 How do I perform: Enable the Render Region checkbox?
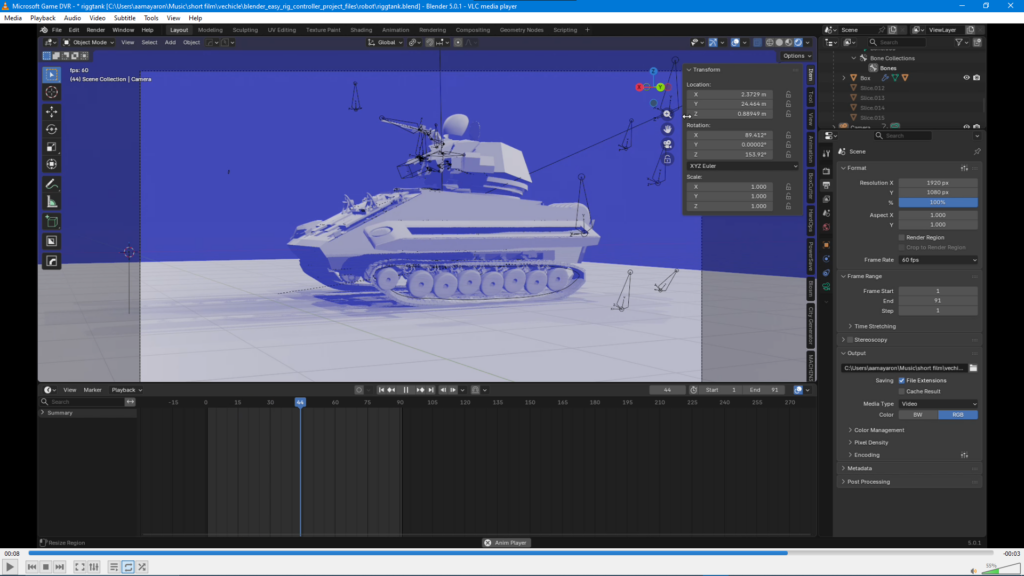click(x=902, y=238)
